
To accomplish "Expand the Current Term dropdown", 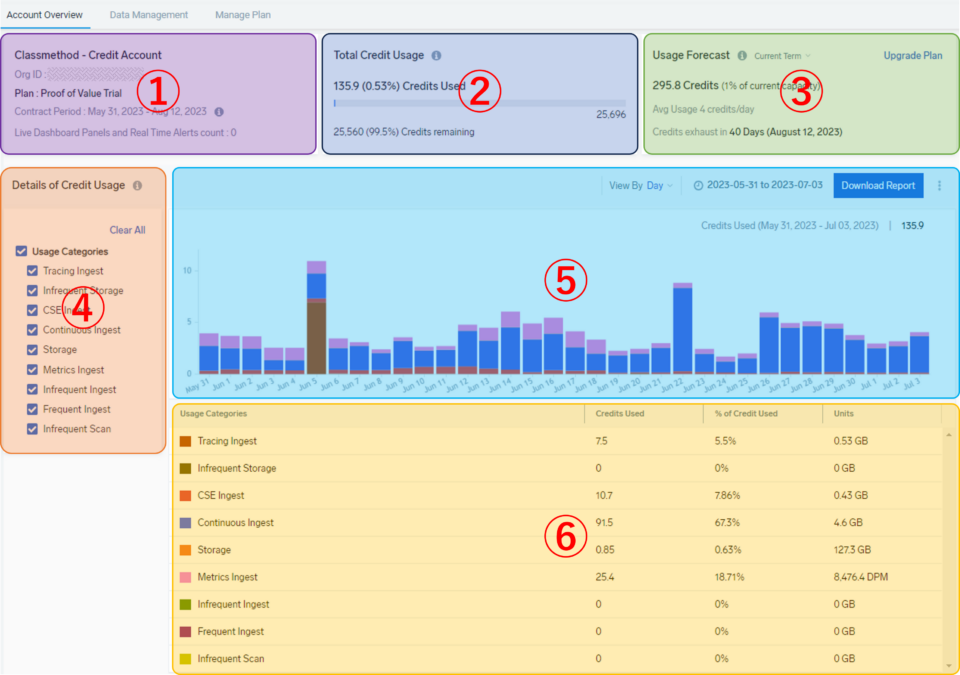I will 782,56.
